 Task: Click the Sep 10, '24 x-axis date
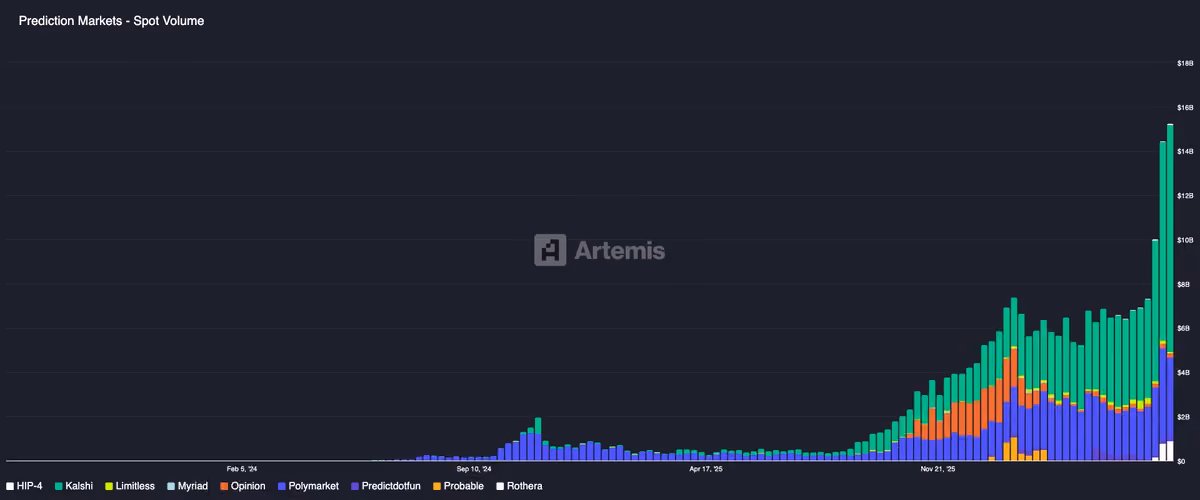click(474, 468)
